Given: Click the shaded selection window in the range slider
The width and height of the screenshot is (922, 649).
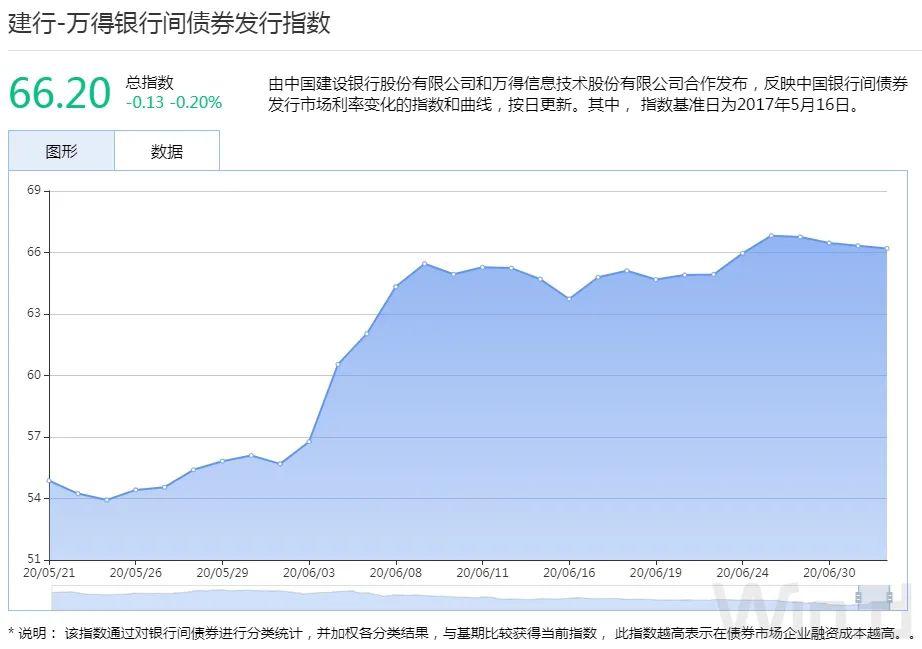Looking at the screenshot, I should (874, 597).
